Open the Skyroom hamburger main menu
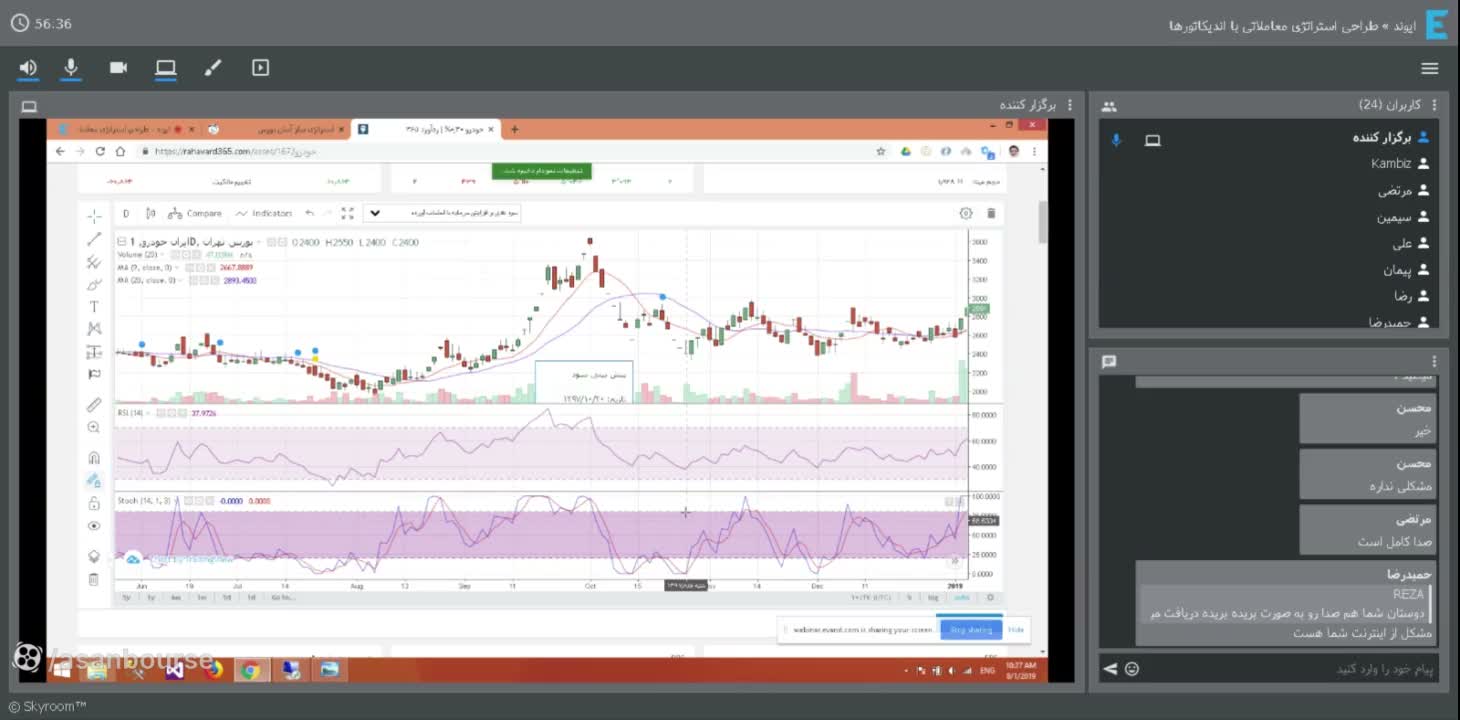Screen dimensions: 1460x720 click(1429, 68)
